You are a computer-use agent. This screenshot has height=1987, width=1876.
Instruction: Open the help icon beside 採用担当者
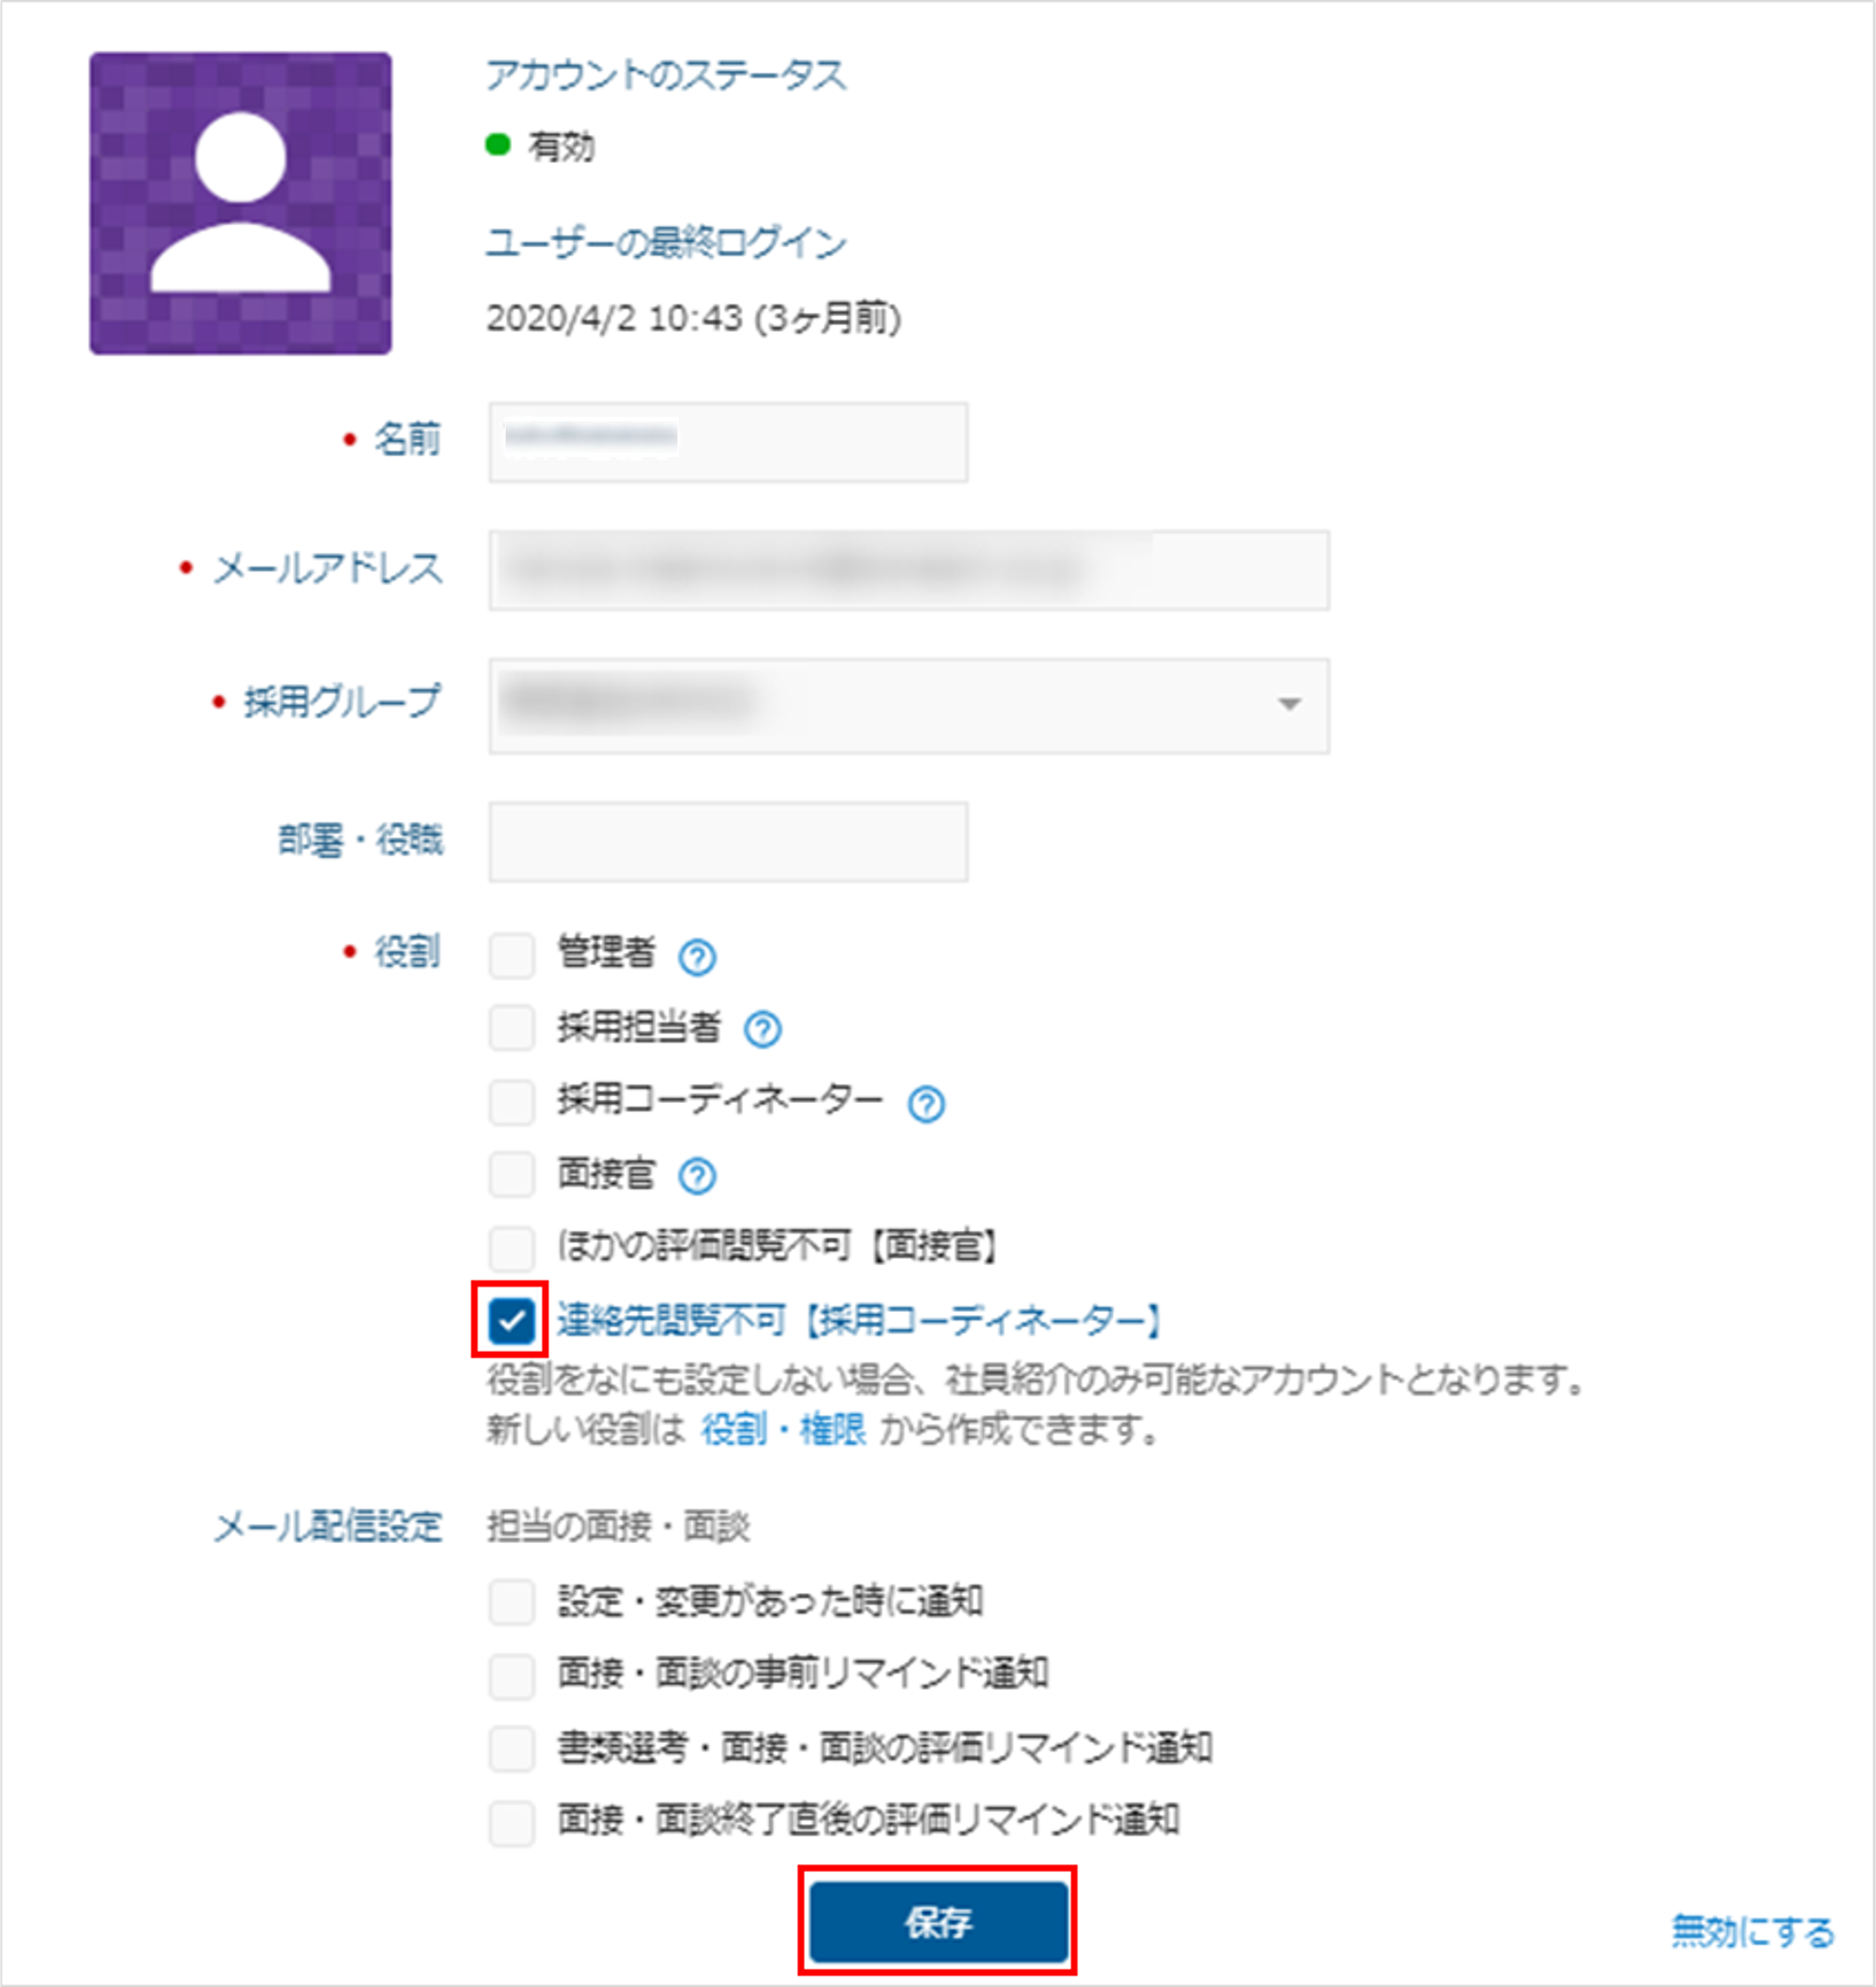pyautogui.click(x=763, y=1029)
